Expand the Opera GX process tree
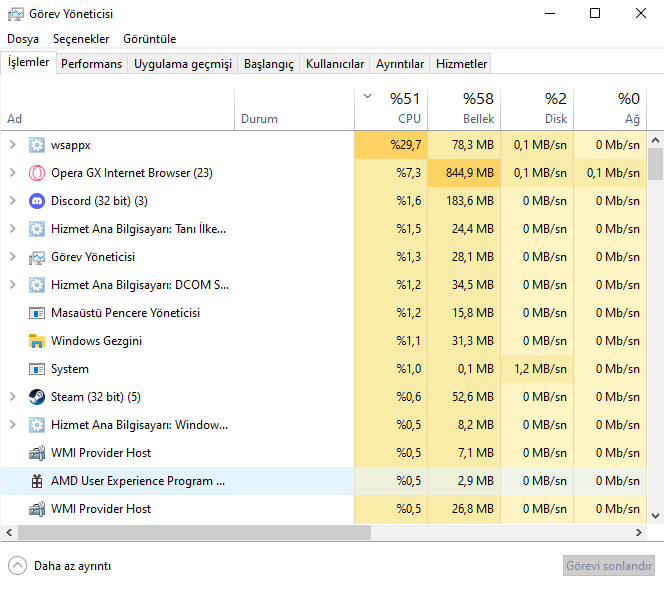 pos(12,173)
